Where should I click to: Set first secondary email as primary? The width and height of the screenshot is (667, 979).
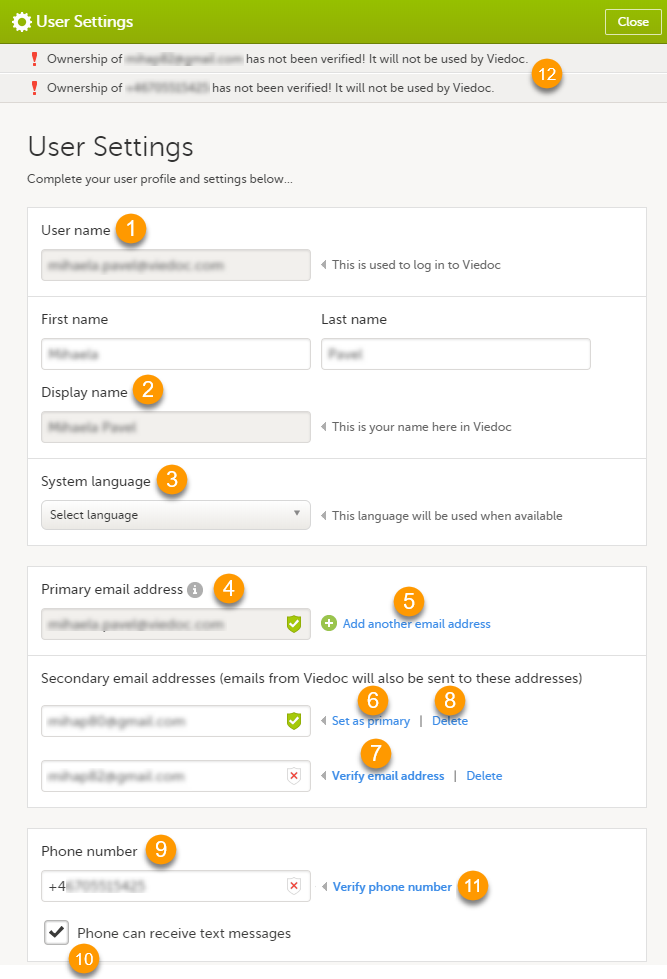(370, 721)
